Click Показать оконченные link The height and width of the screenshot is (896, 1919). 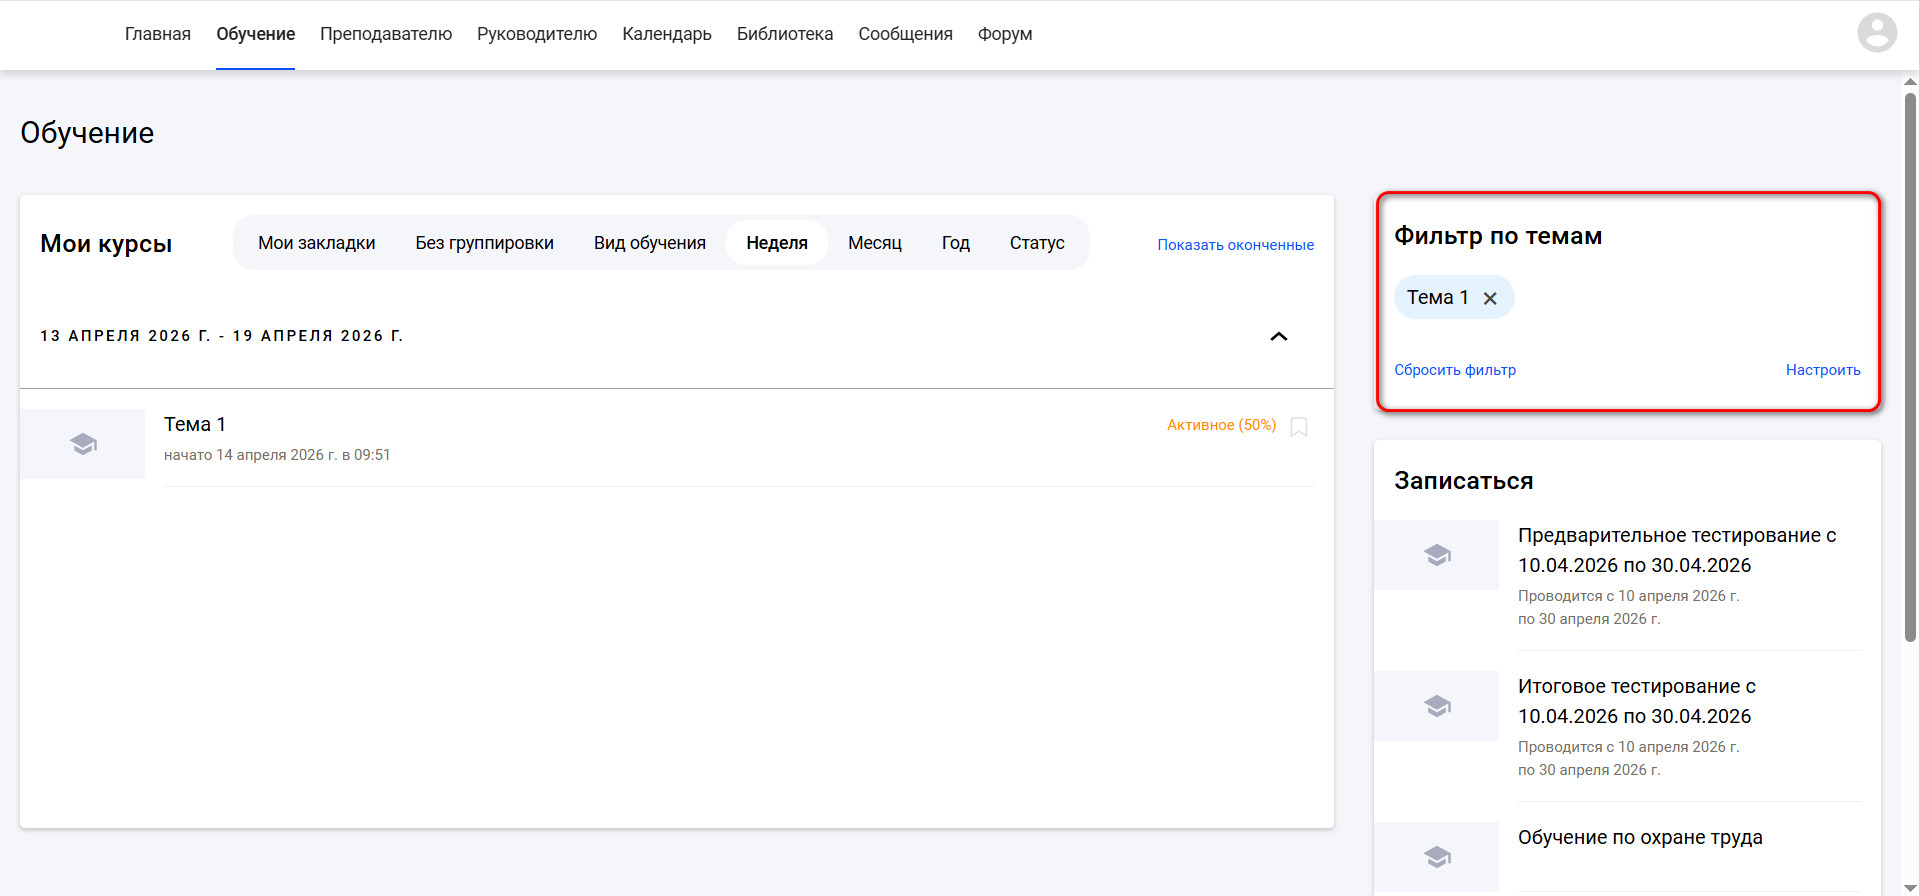[x=1236, y=245]
